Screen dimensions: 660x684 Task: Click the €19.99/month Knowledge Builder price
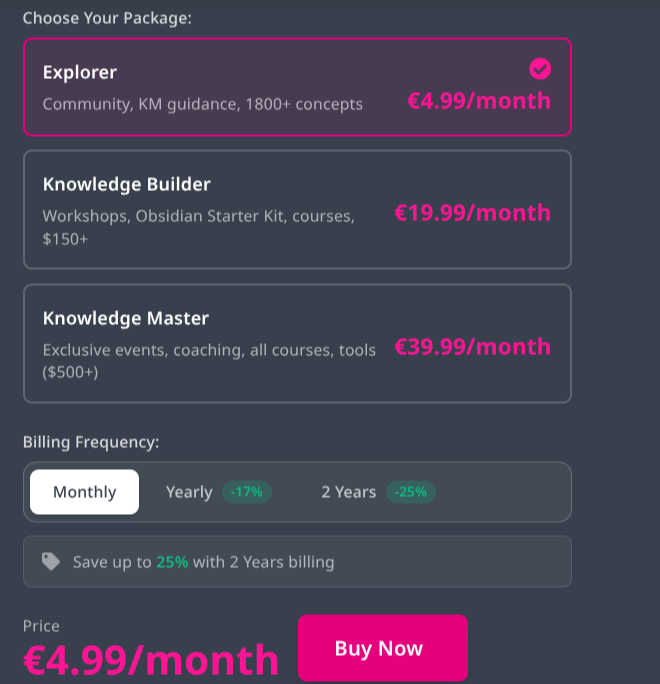point(472,212)
